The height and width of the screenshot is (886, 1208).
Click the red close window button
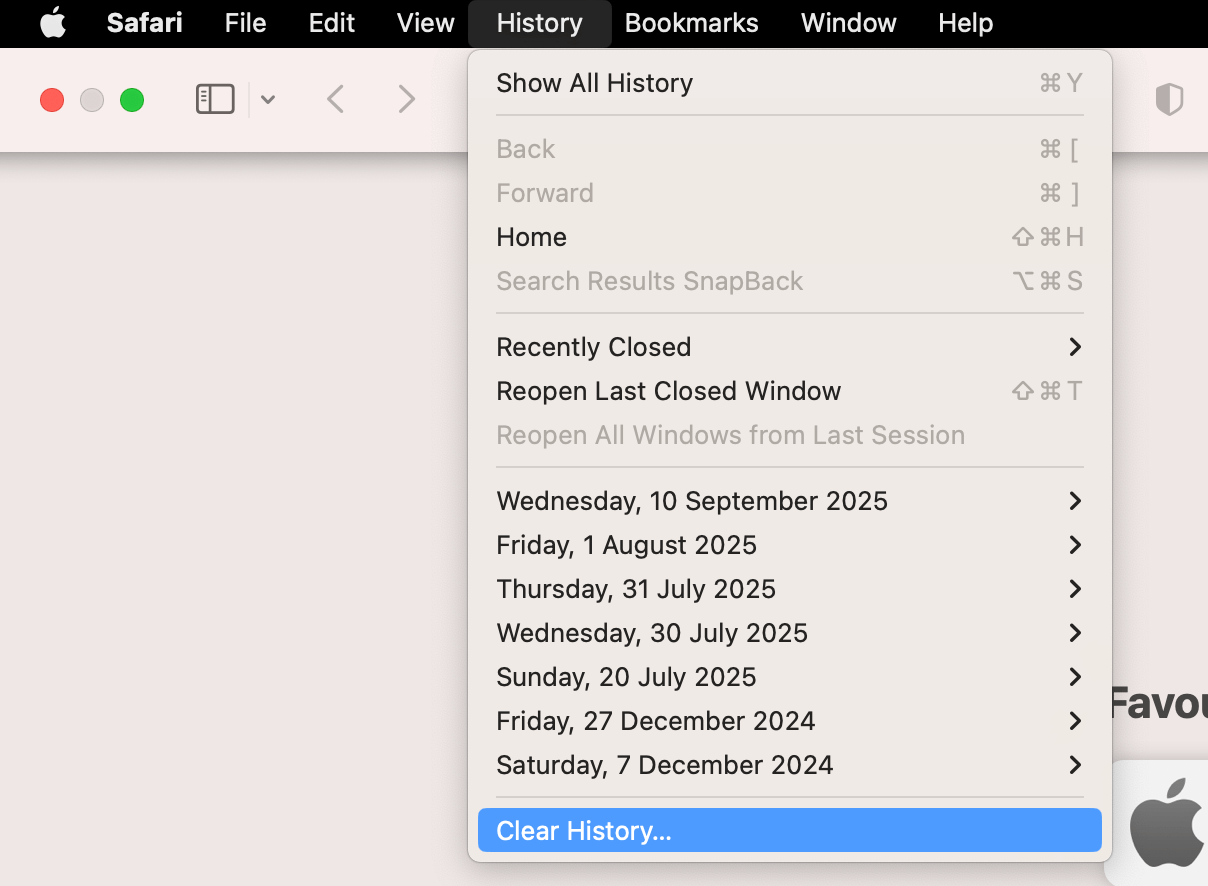tap(52, 100)
